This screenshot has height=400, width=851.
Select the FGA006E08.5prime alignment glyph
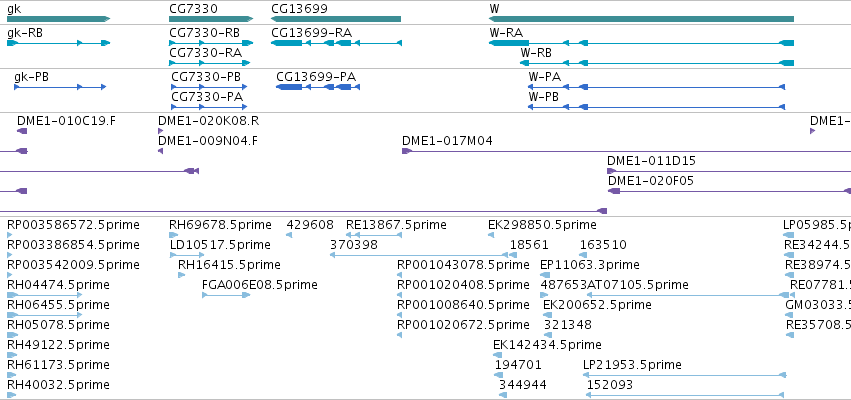tap(226, 295)
